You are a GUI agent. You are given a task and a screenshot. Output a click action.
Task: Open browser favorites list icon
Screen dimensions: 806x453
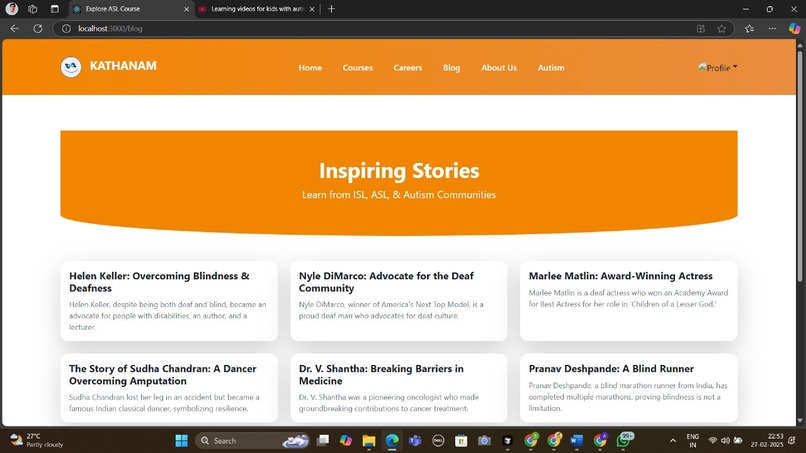749,29
